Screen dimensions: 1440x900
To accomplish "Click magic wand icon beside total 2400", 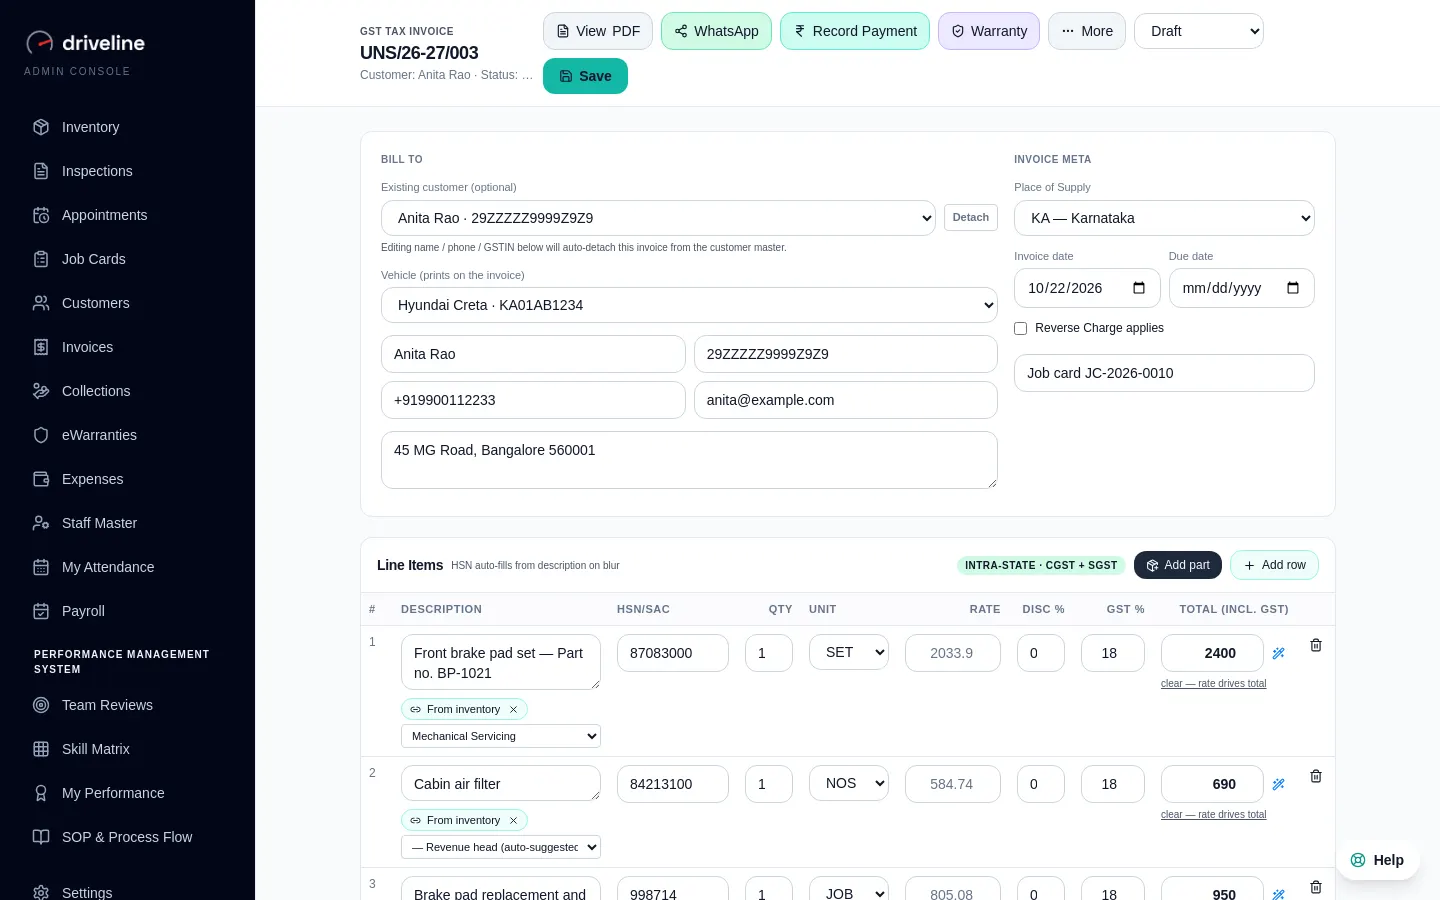I will [x=1278, y=653].
